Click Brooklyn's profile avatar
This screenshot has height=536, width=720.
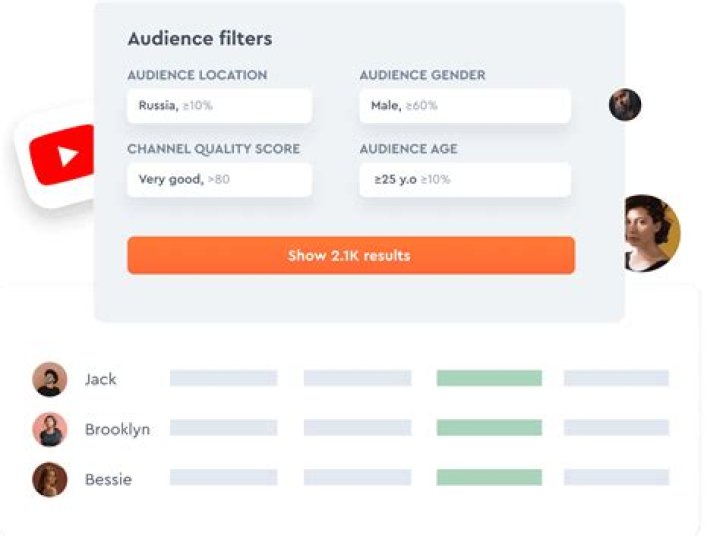[49, 429]
